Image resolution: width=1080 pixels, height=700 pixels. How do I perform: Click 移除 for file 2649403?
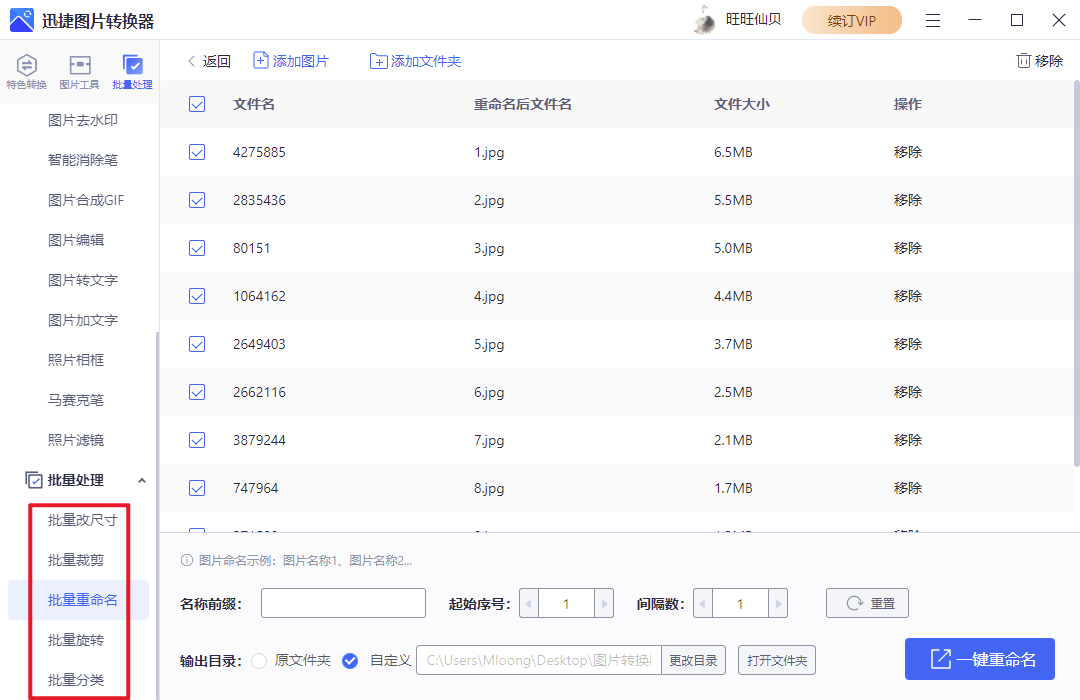pos(907,344)
